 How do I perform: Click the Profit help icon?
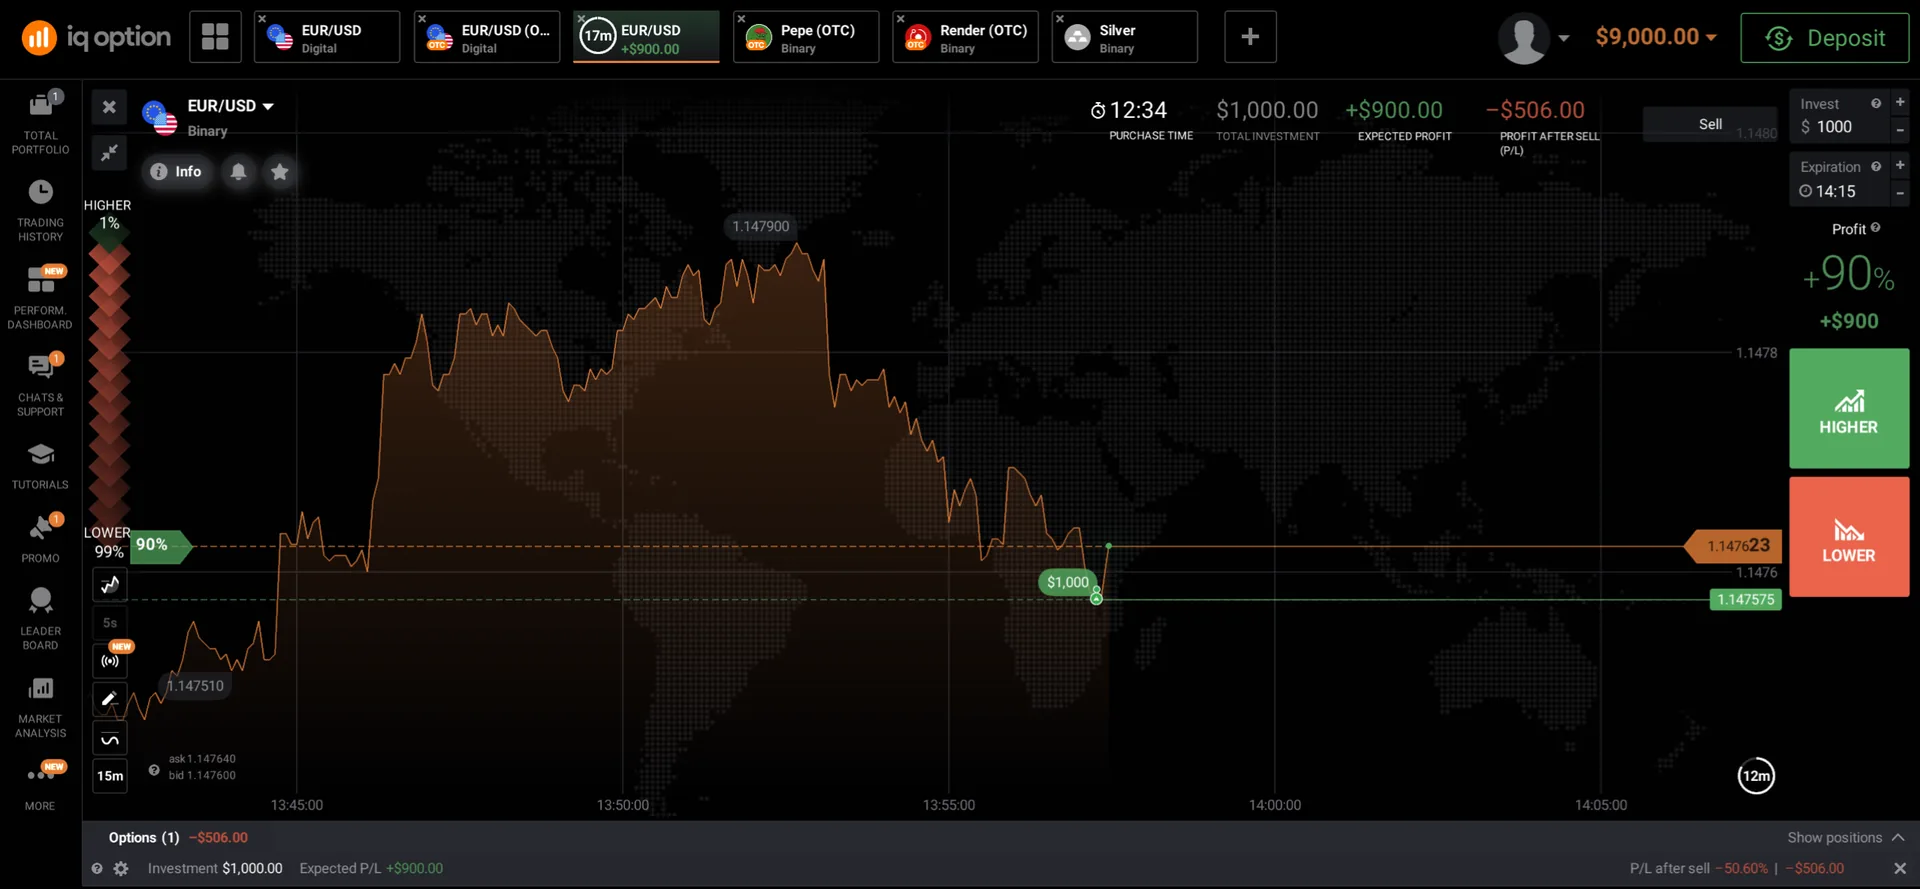pos(1875,228)
